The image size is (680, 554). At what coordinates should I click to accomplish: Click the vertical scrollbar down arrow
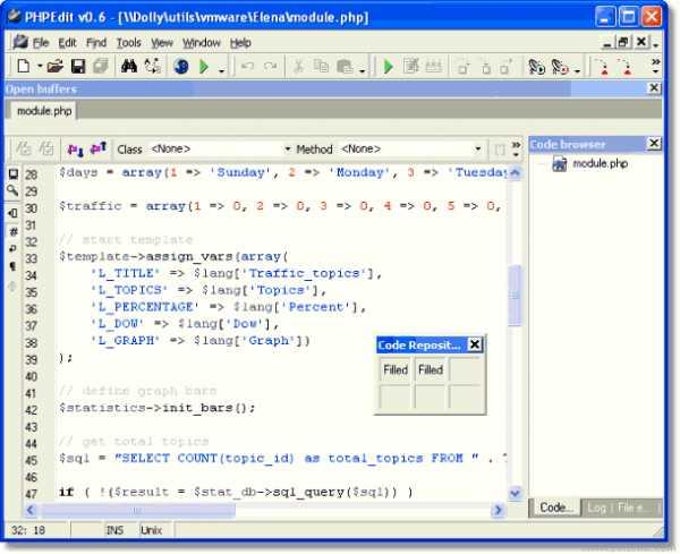(515, 493)
